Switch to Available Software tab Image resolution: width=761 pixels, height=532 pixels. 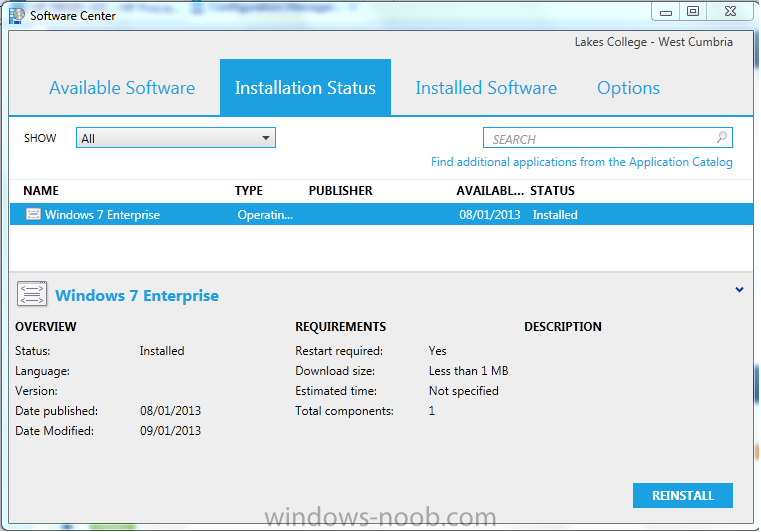(122, 88)
